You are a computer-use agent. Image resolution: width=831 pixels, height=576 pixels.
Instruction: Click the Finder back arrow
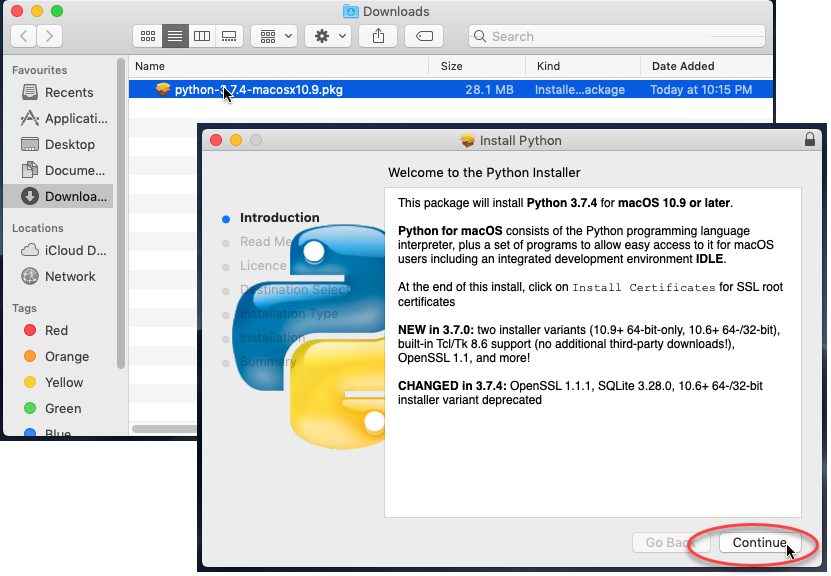(24, 36)
